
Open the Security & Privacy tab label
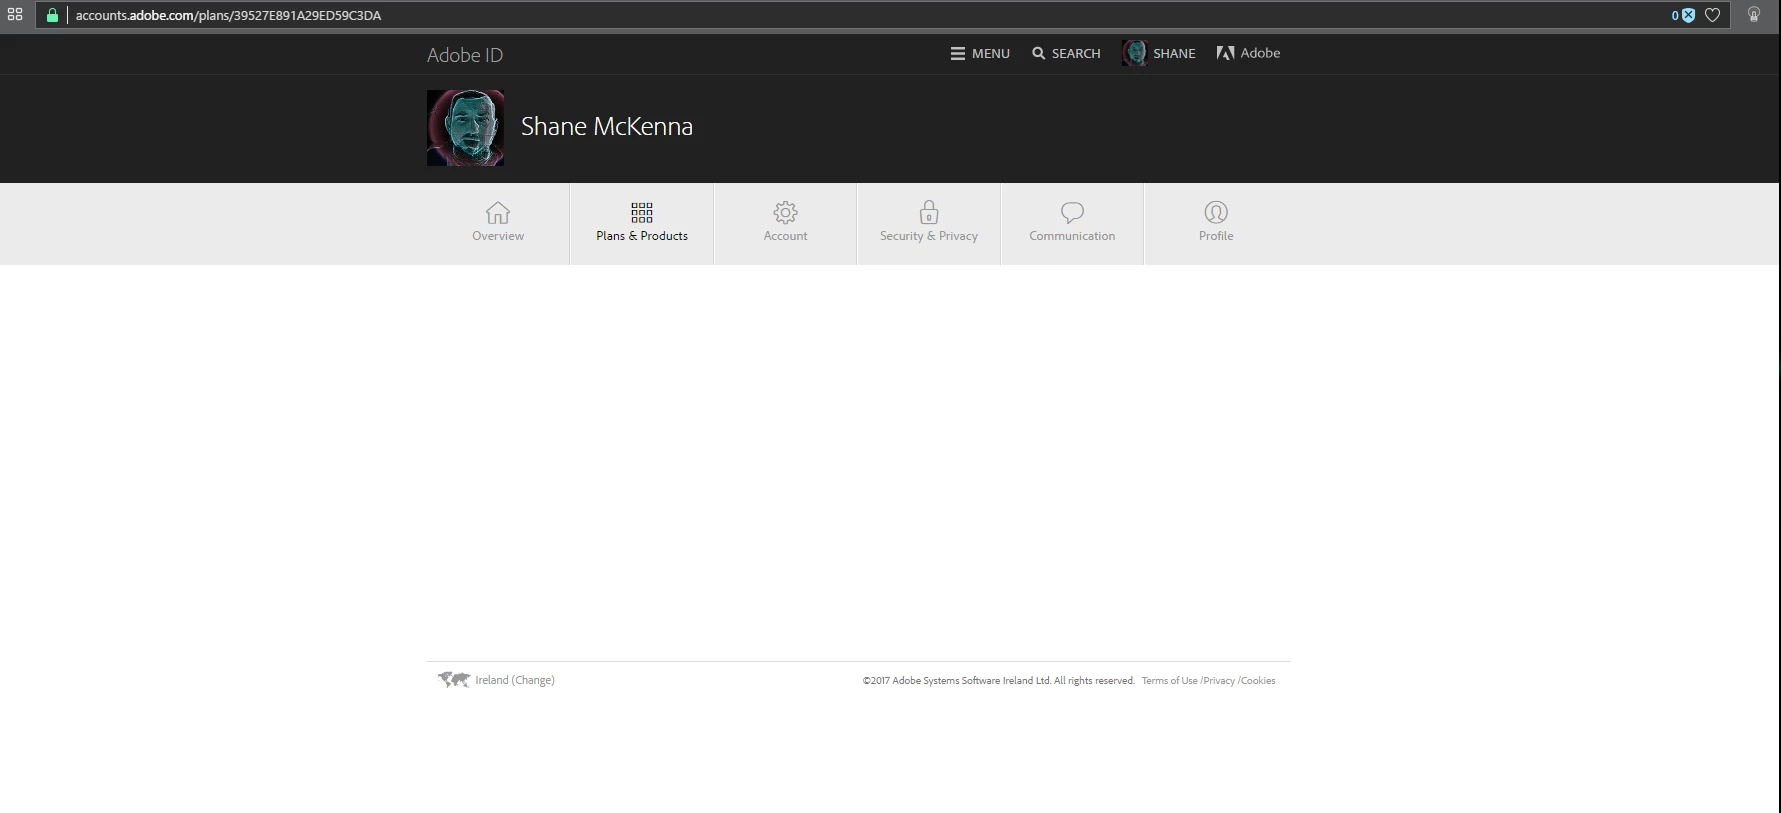coord(929,236)
